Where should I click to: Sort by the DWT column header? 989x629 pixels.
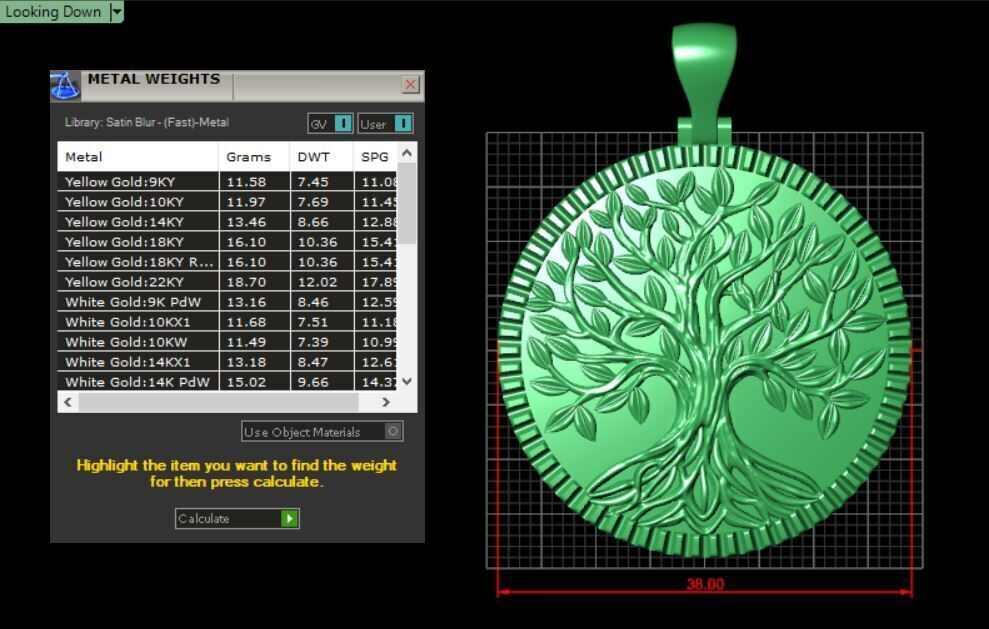(x=322, y=157)
